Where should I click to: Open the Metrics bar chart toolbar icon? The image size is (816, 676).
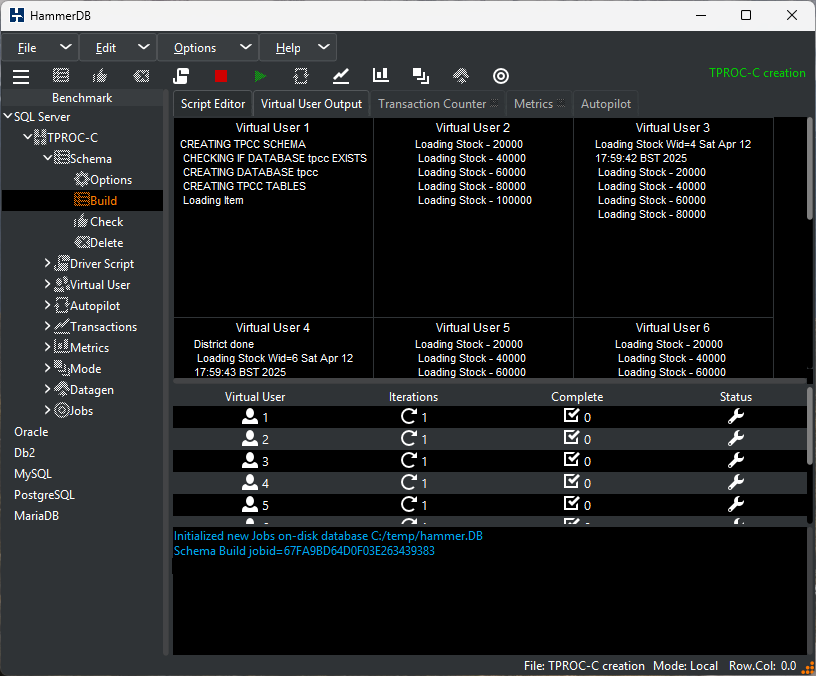pyautogui.click(x=381, y=75)
